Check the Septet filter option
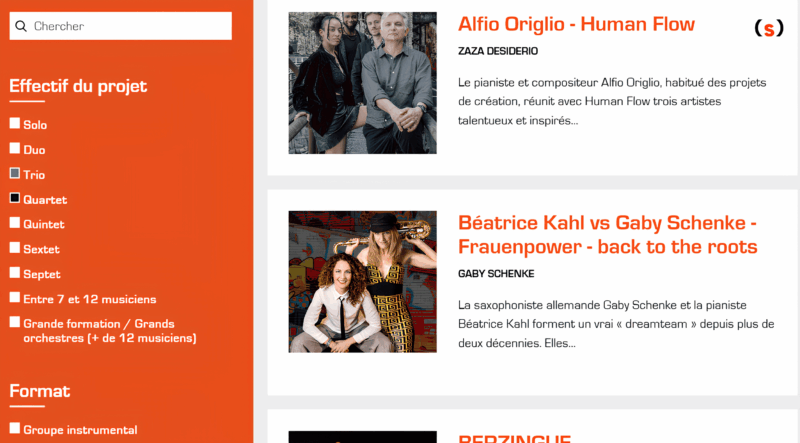 [15, 273]
